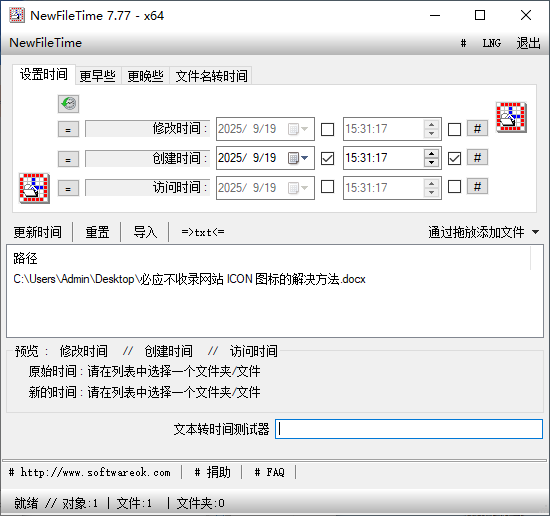This screenshot has width=550, height=516.
Task: Click the 文本转时间测试器 input field
Action: tap(409, 429)
